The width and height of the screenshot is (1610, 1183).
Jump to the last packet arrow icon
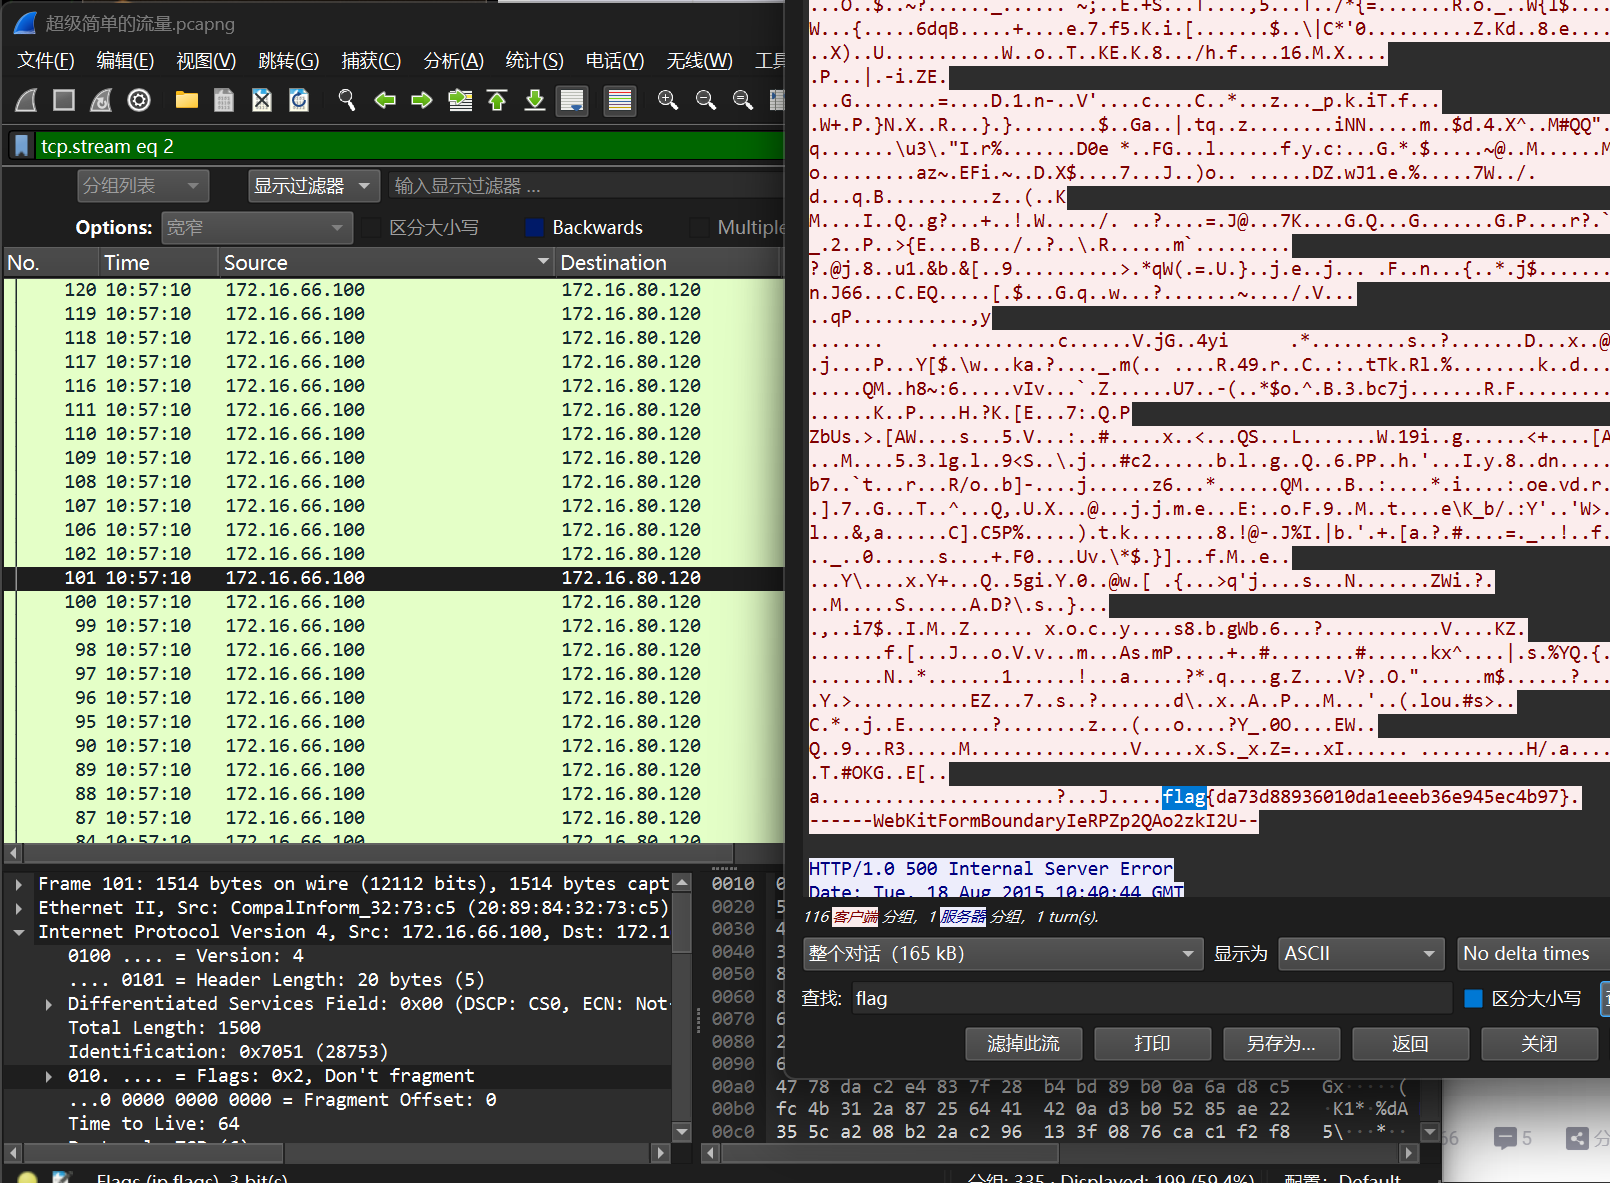[x=534, y=100]
